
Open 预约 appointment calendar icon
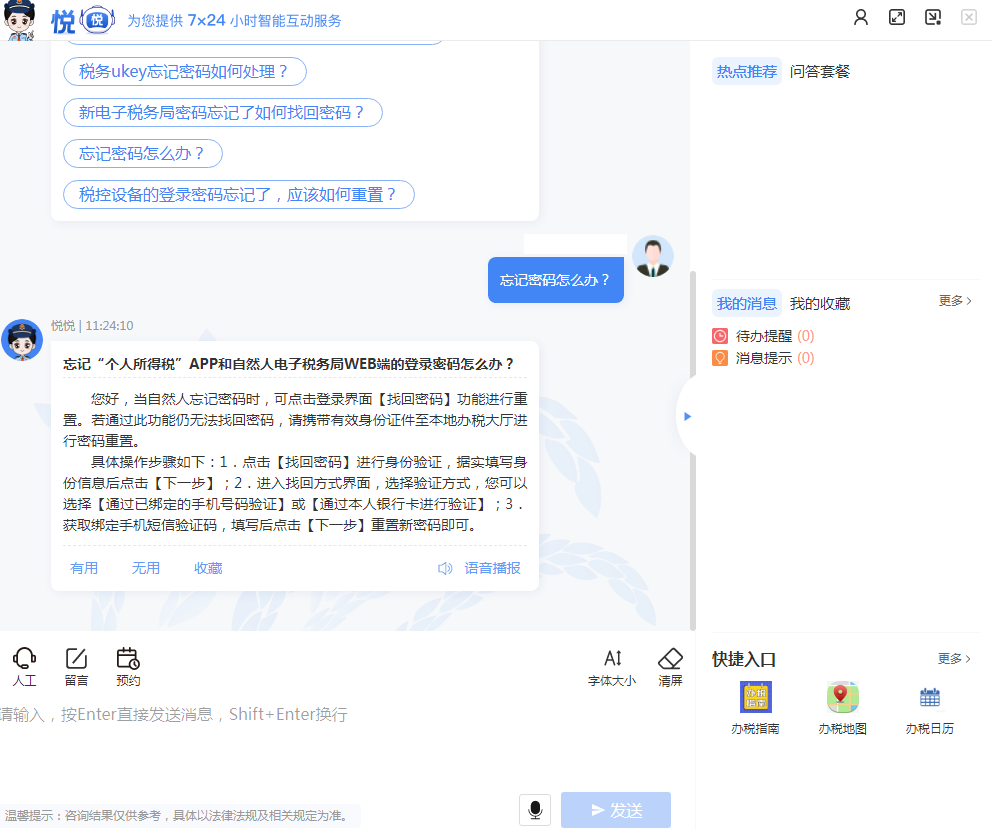tap(128, 667)
